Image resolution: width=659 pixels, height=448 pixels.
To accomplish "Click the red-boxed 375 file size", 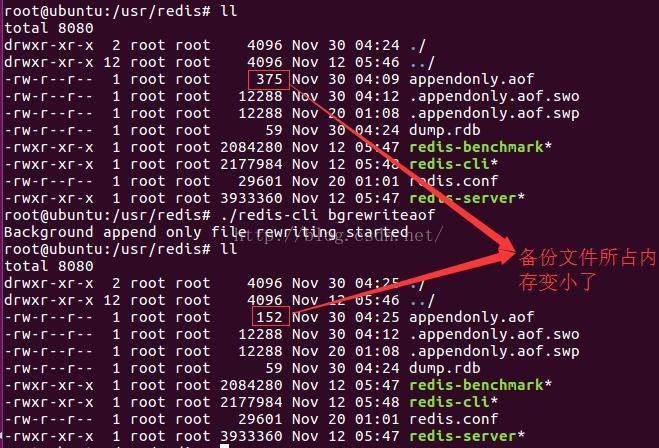I will (269, 80).
